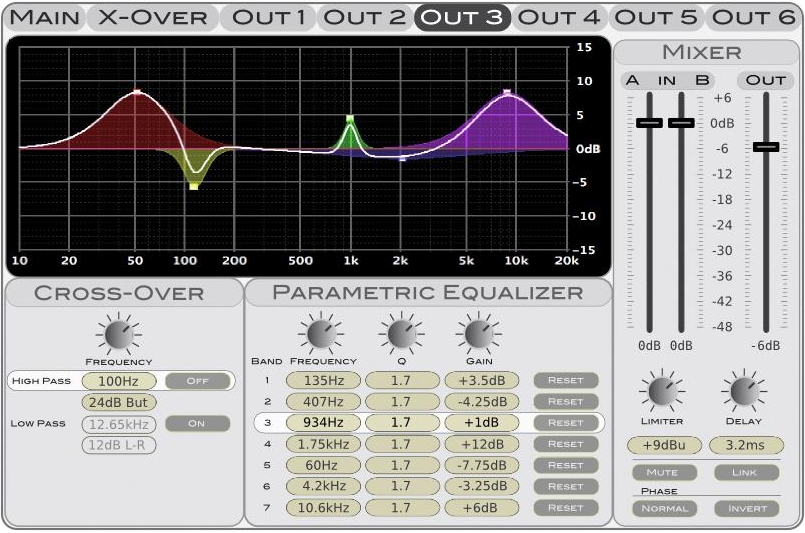Click the Cross-Over Frequency knob
Viewport: 805px width, 533px height.
[x=119, y=335]
